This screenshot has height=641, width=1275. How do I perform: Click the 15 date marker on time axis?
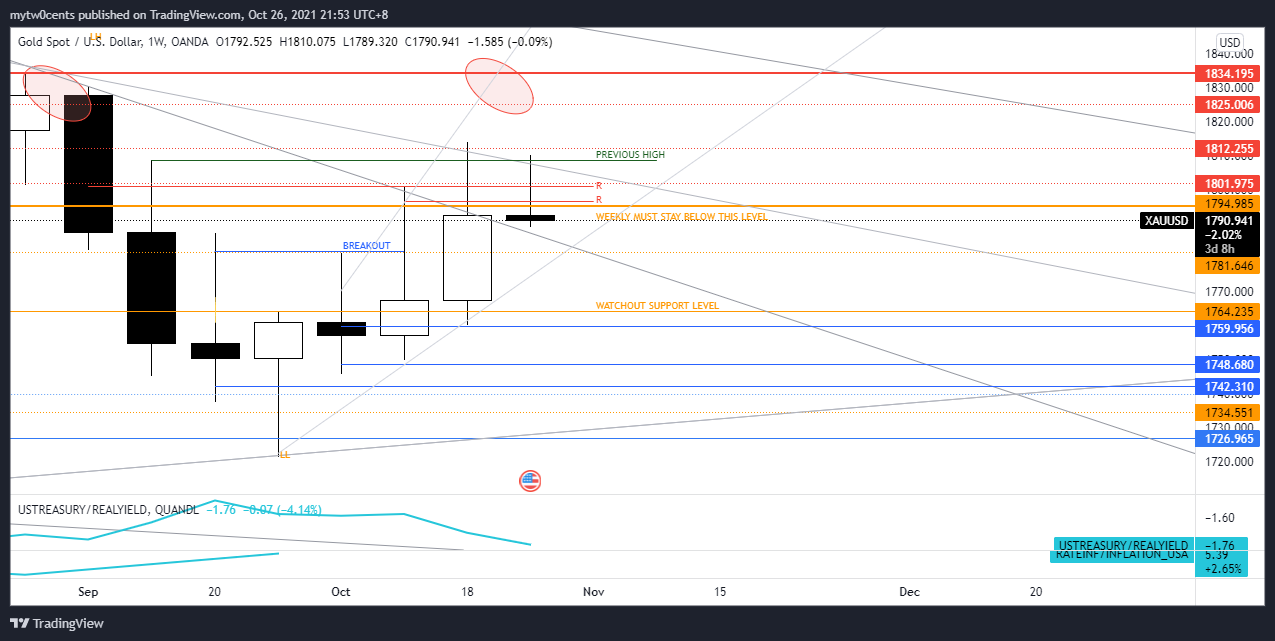click(720, 592)
